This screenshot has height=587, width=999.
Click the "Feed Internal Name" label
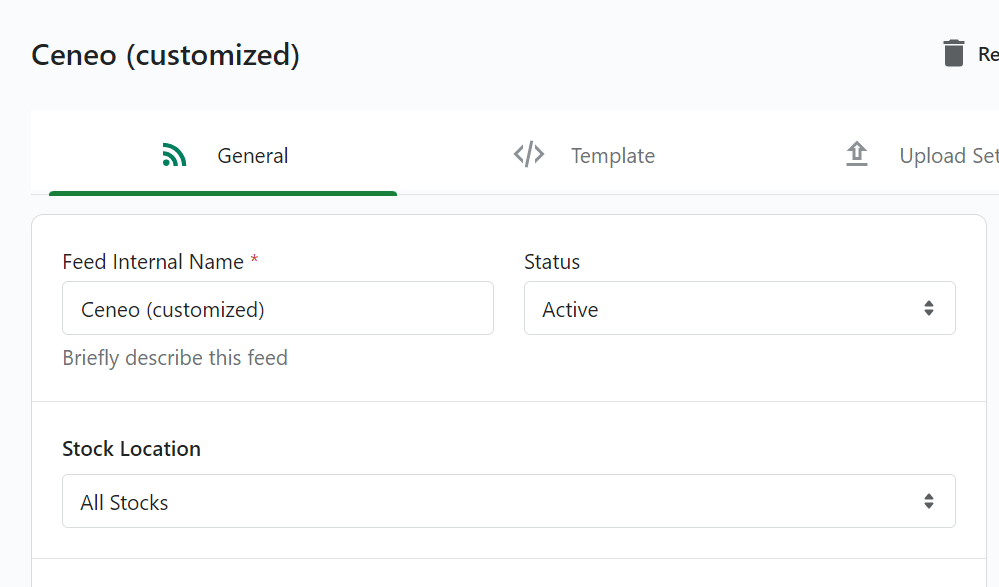pyautogui.click(x=153, y=262)
